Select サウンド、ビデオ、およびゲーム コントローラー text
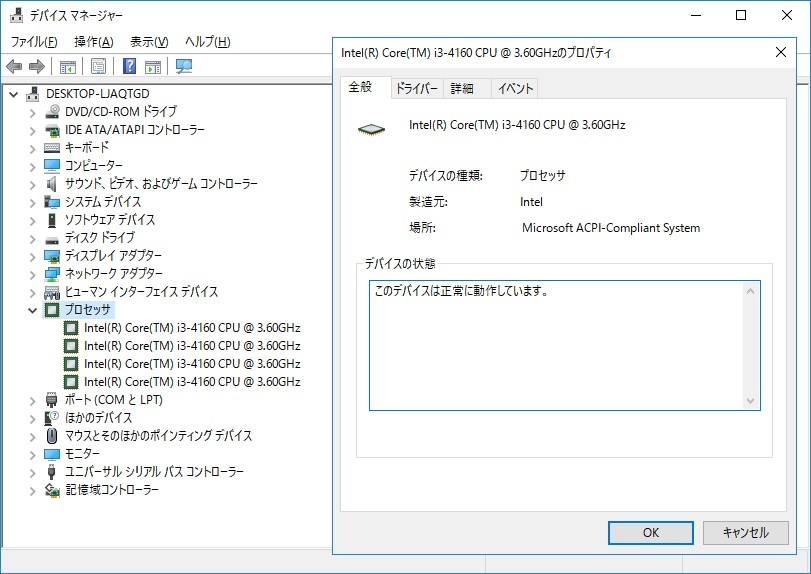Image resolution: width=811 pixels, height=574 pixels. [x=161, y=184]
